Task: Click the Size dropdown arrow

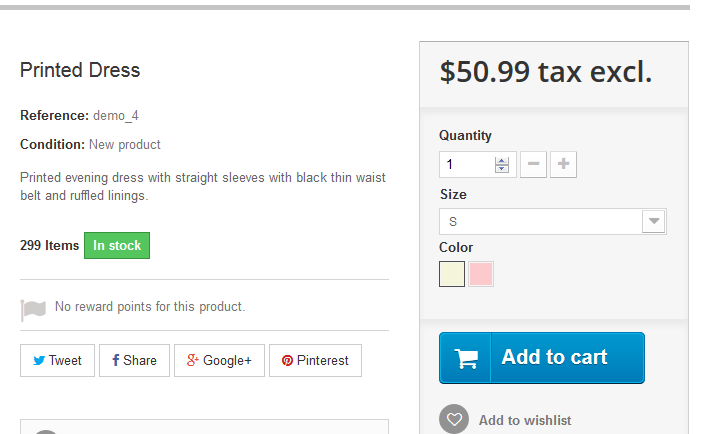Action: (654, 221)
